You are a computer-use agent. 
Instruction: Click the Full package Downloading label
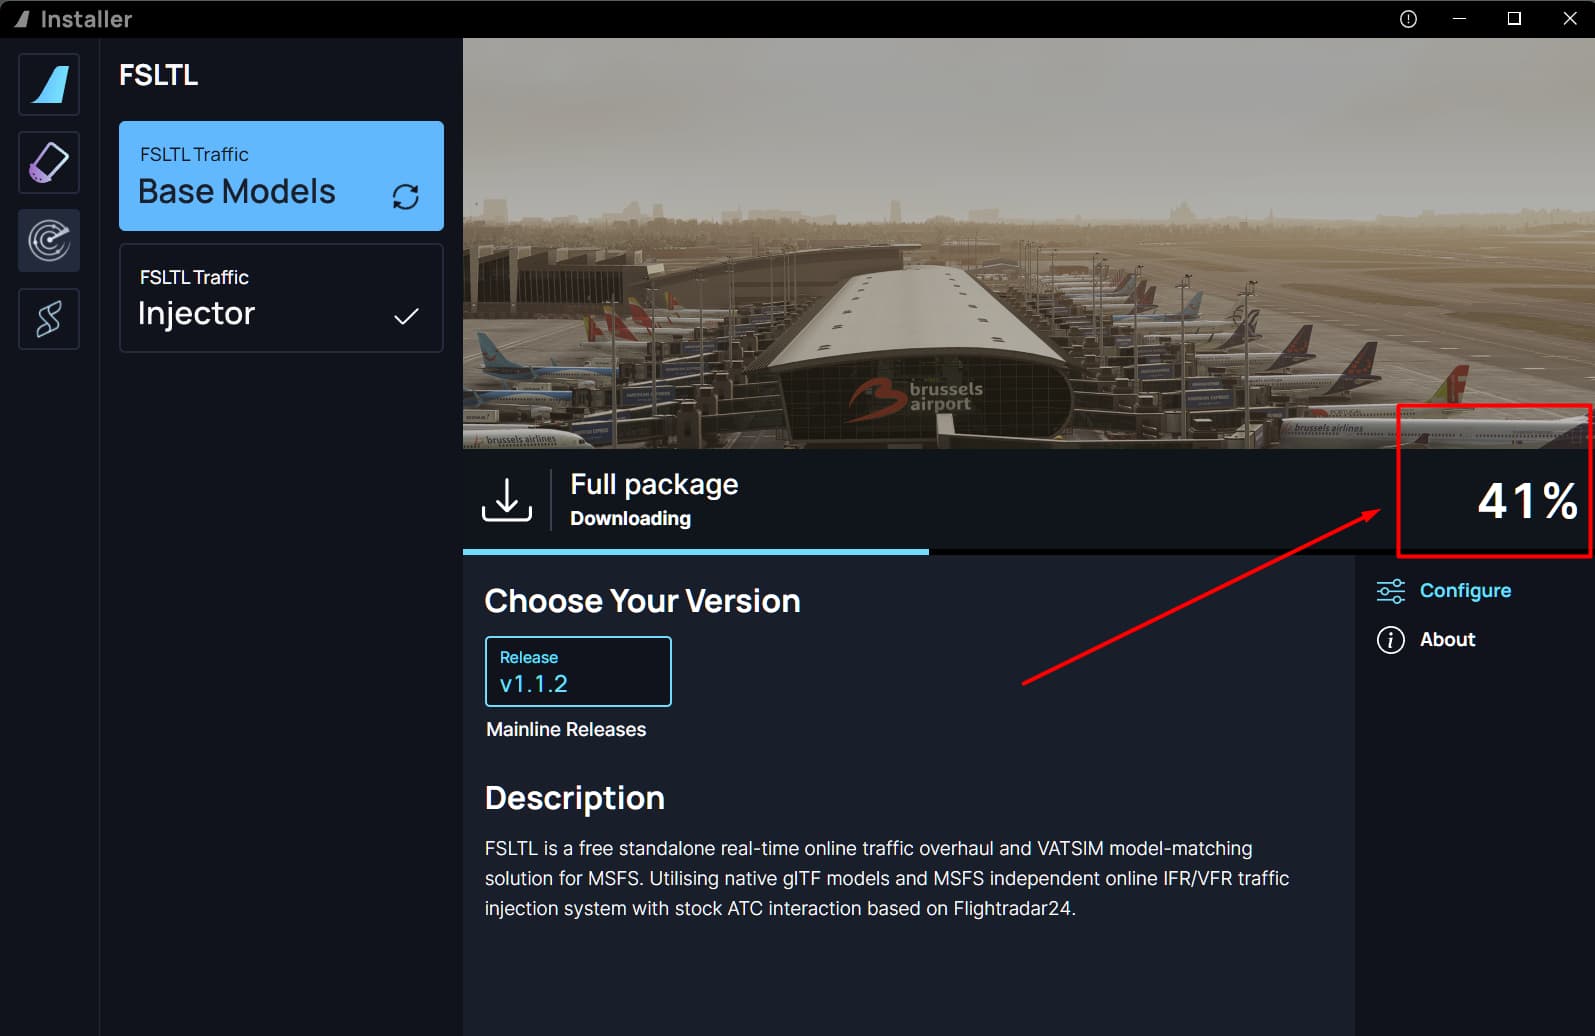tap(654, 499)
